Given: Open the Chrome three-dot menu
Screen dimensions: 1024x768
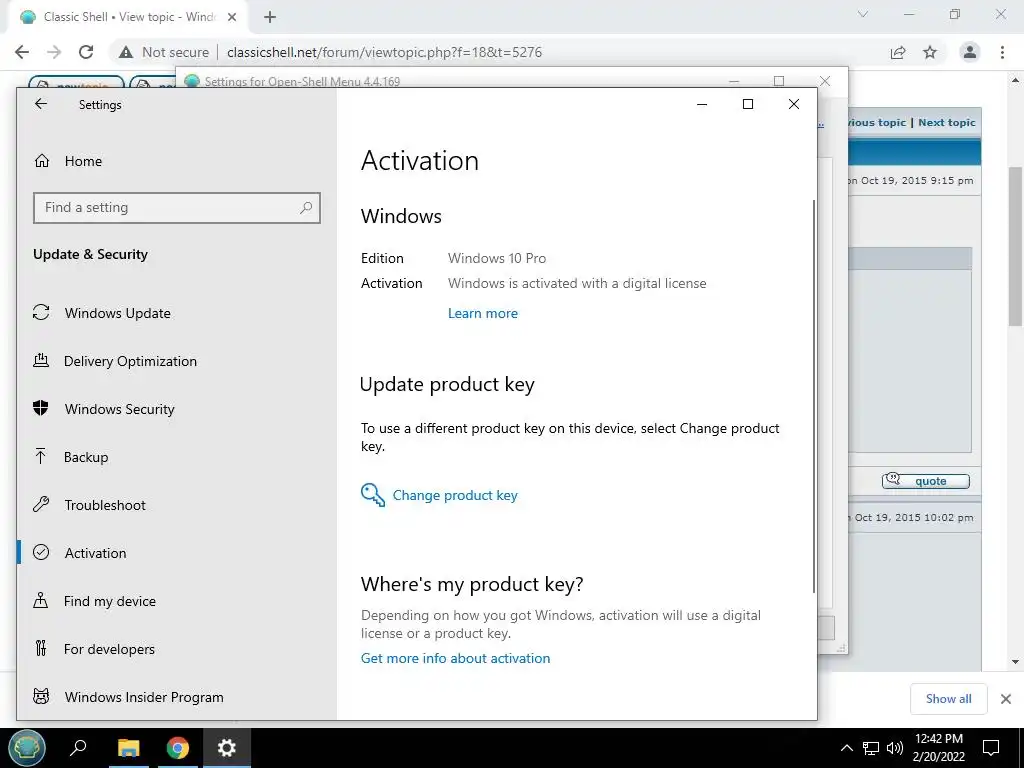Looking at the screenshot, I should point(1002,52).
